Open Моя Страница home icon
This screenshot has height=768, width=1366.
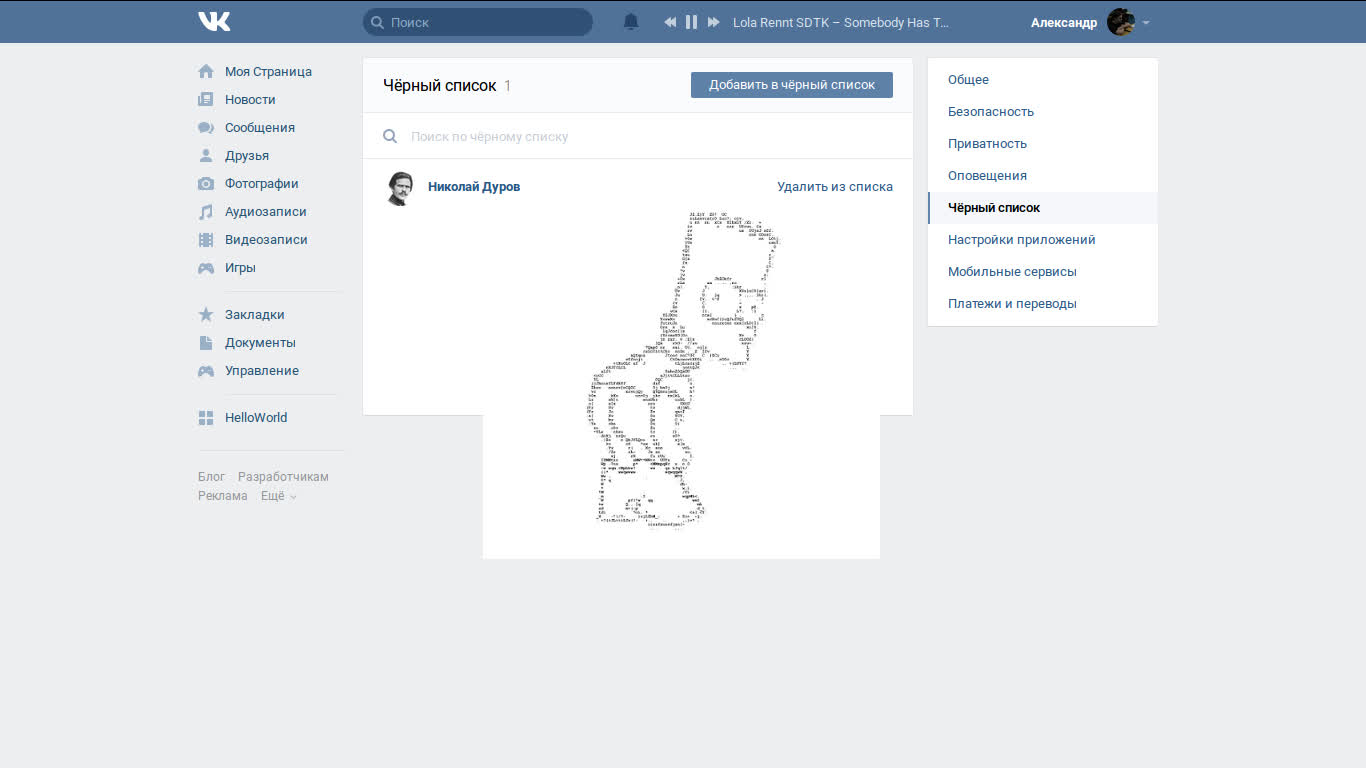pyautogui.click(x=206, y=72)
